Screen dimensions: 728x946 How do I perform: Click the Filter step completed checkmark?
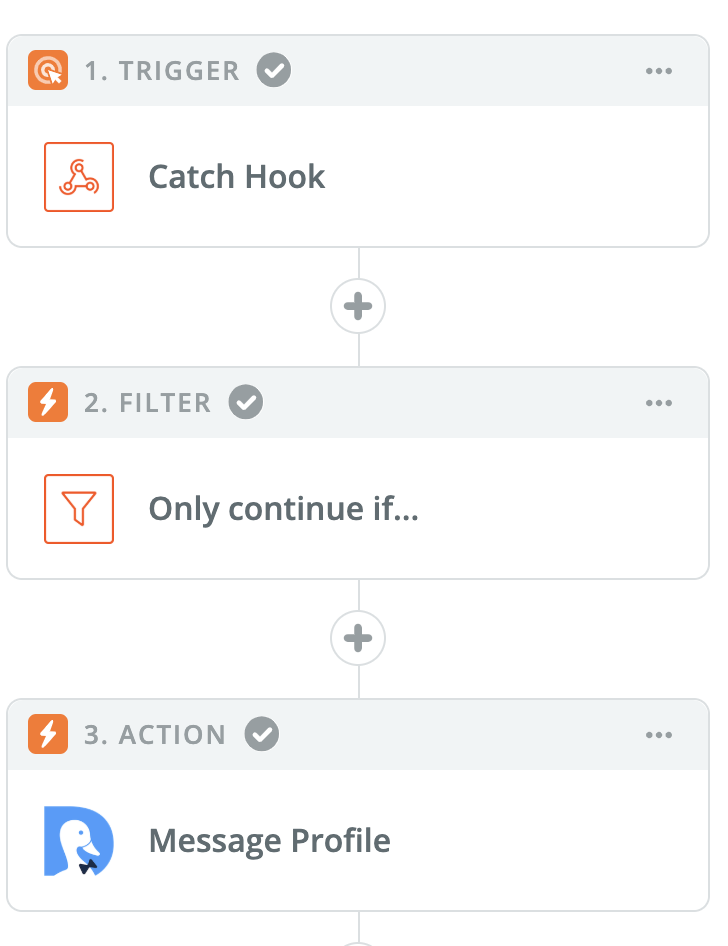pos(245,402)
